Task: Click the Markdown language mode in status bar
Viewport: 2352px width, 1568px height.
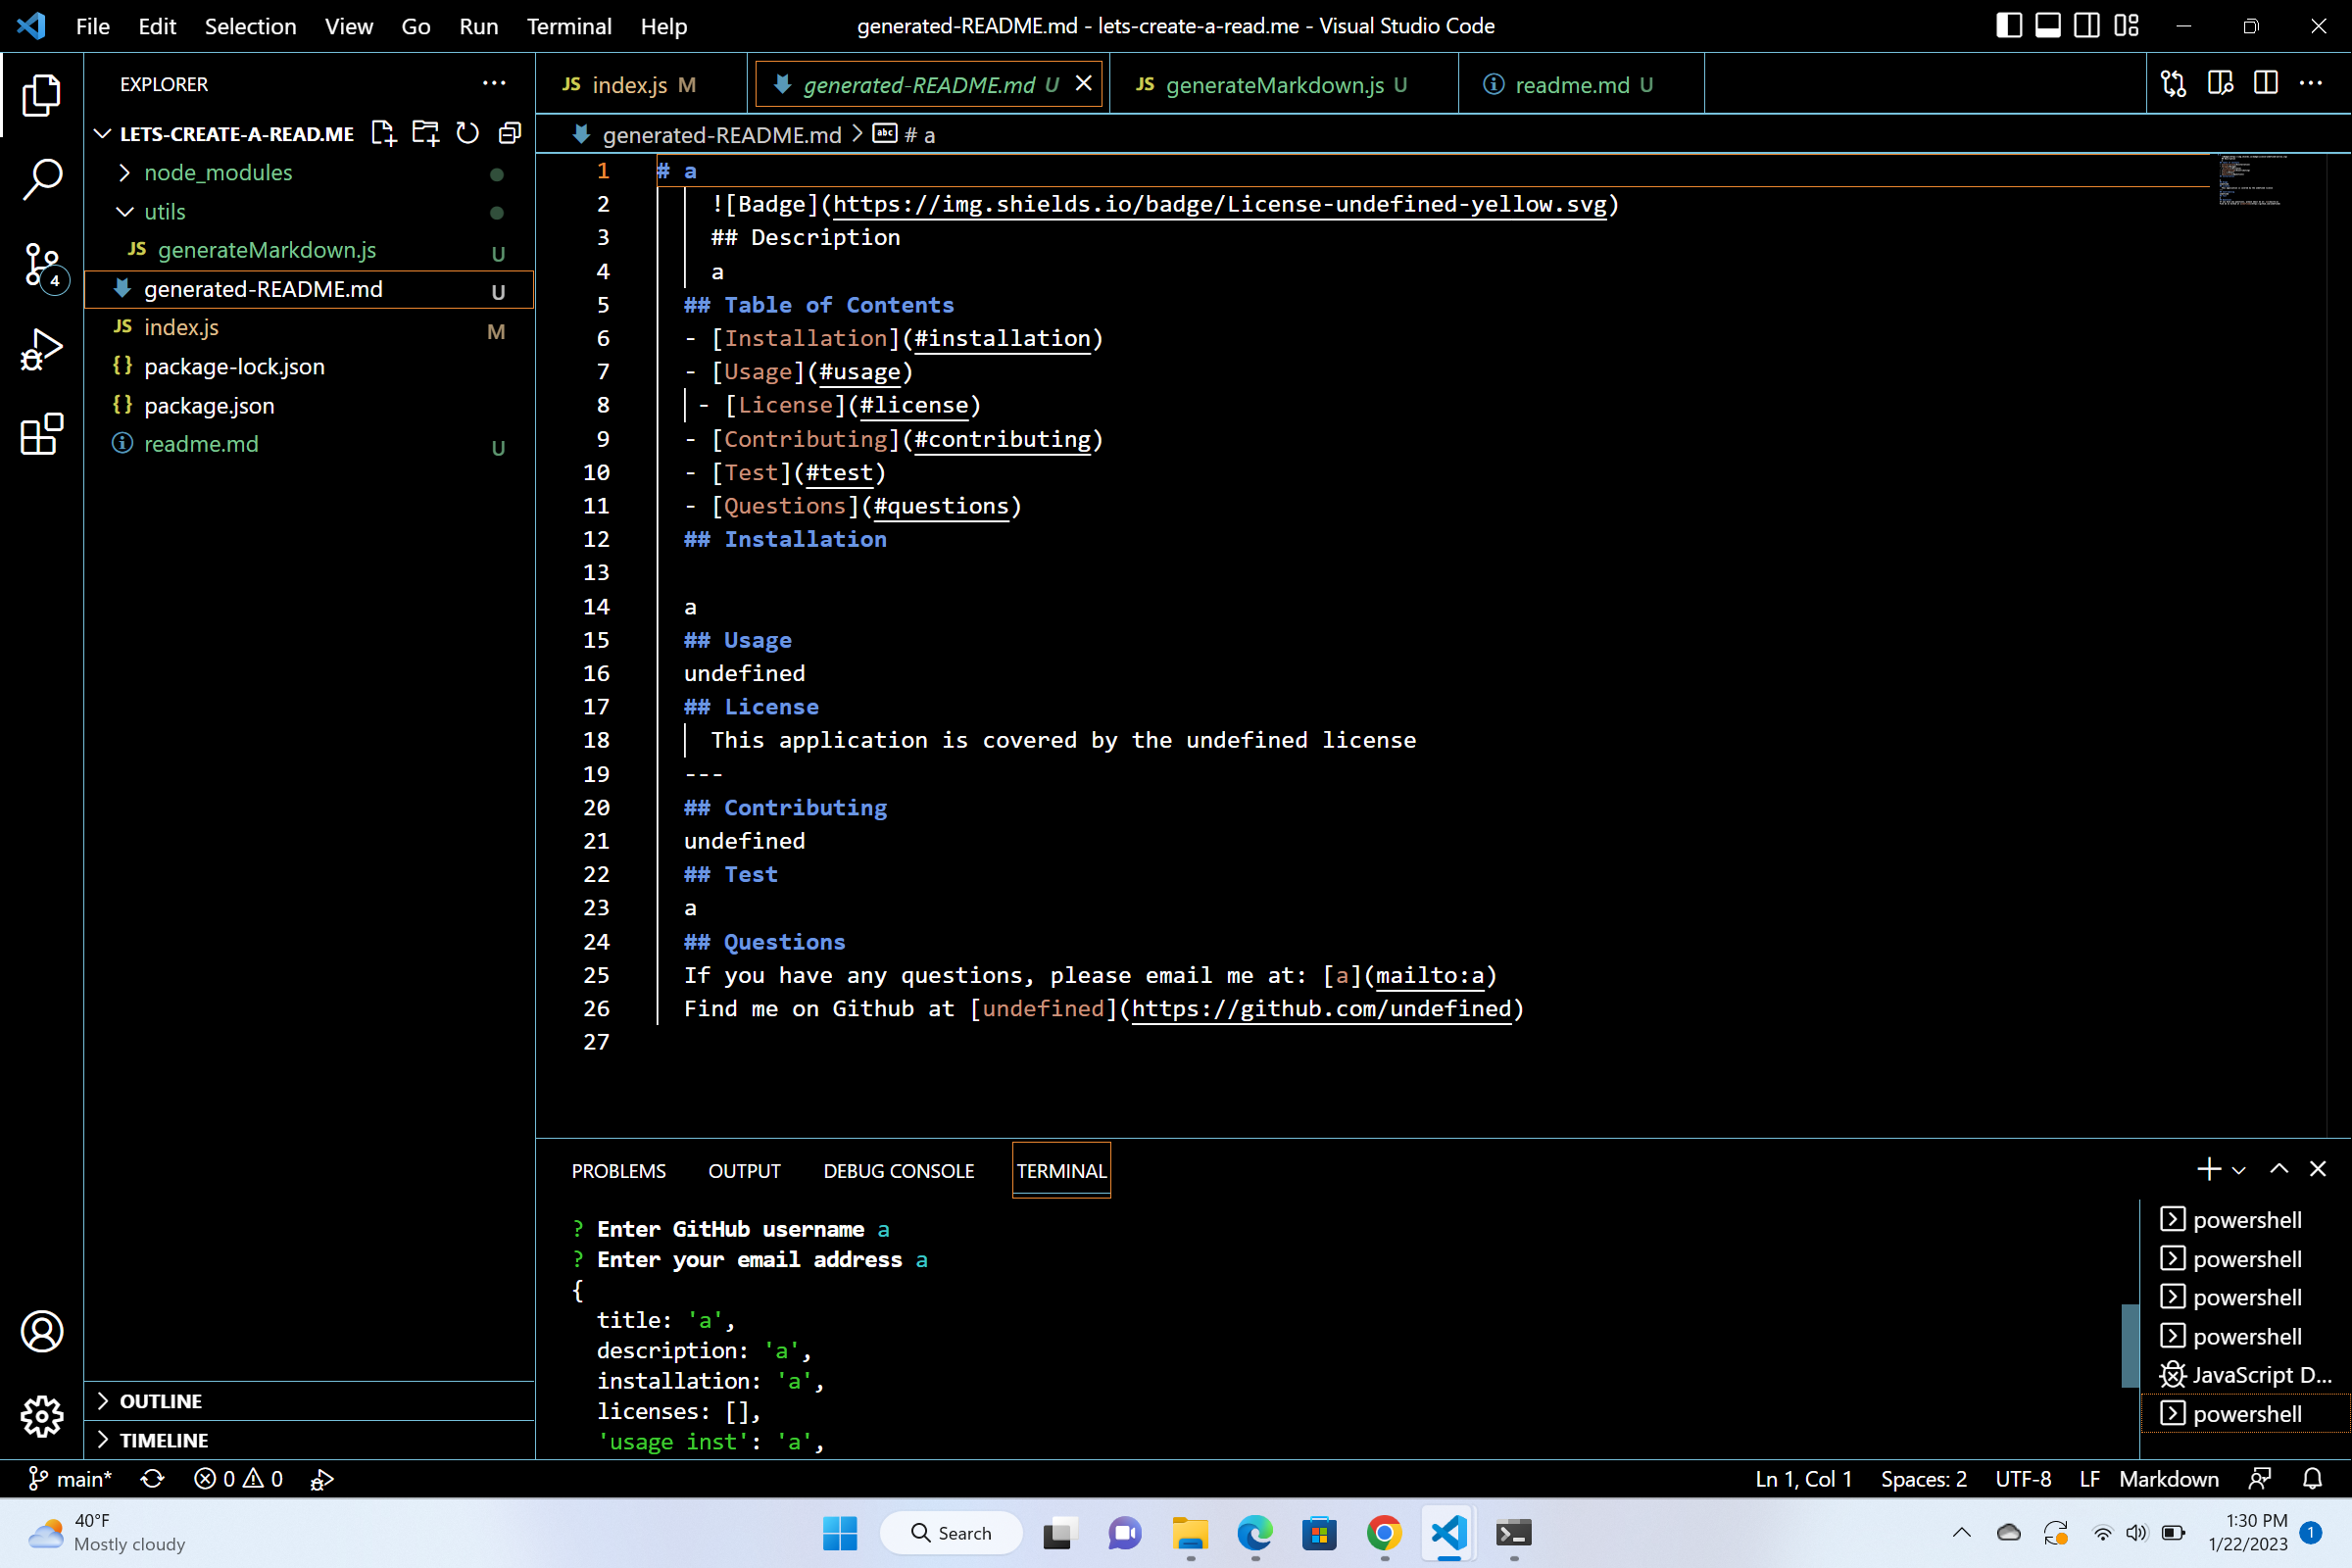Action: [2169, 1479]
